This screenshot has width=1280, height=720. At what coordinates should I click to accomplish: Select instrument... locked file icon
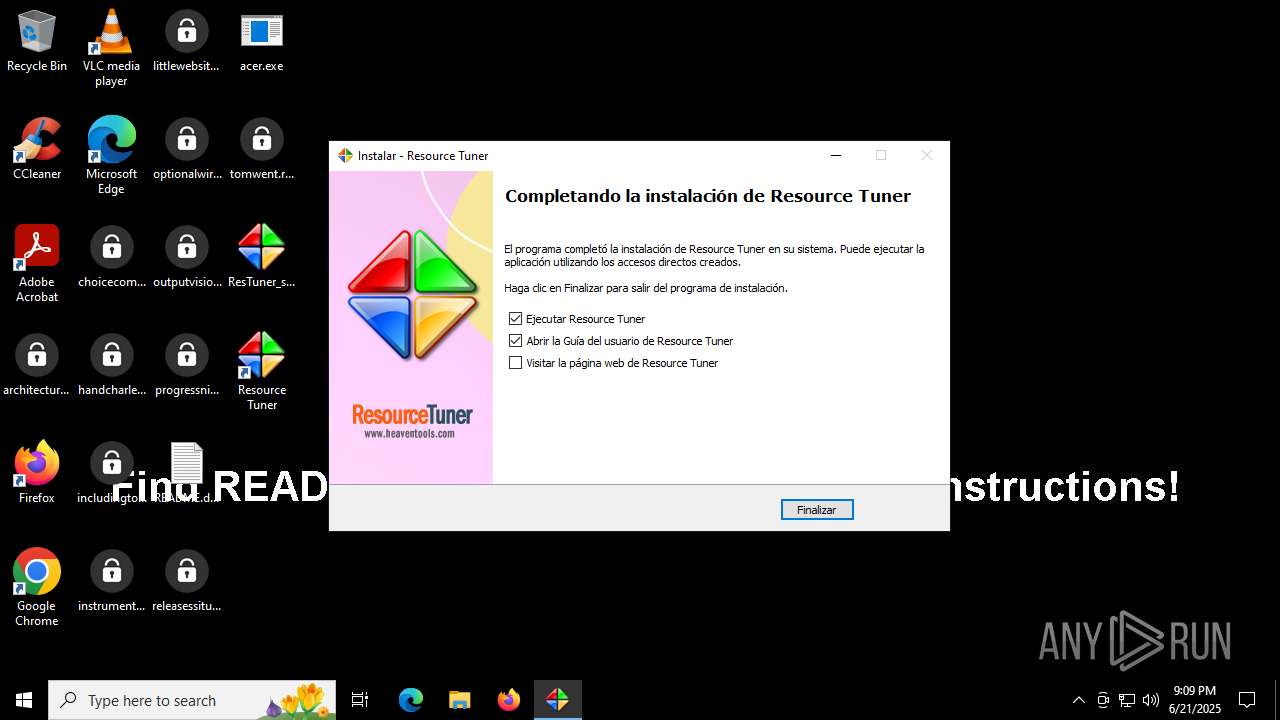(111, 581)
